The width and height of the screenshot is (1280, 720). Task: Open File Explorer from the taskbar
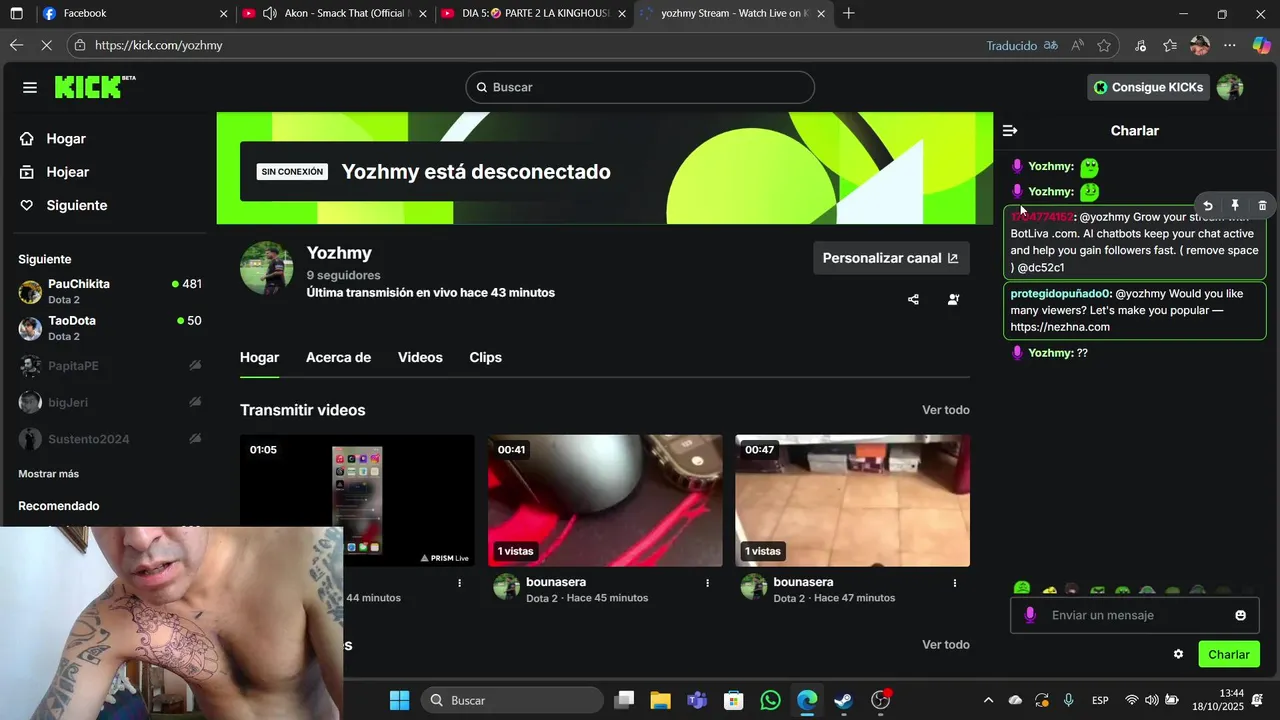coord(660,700)
